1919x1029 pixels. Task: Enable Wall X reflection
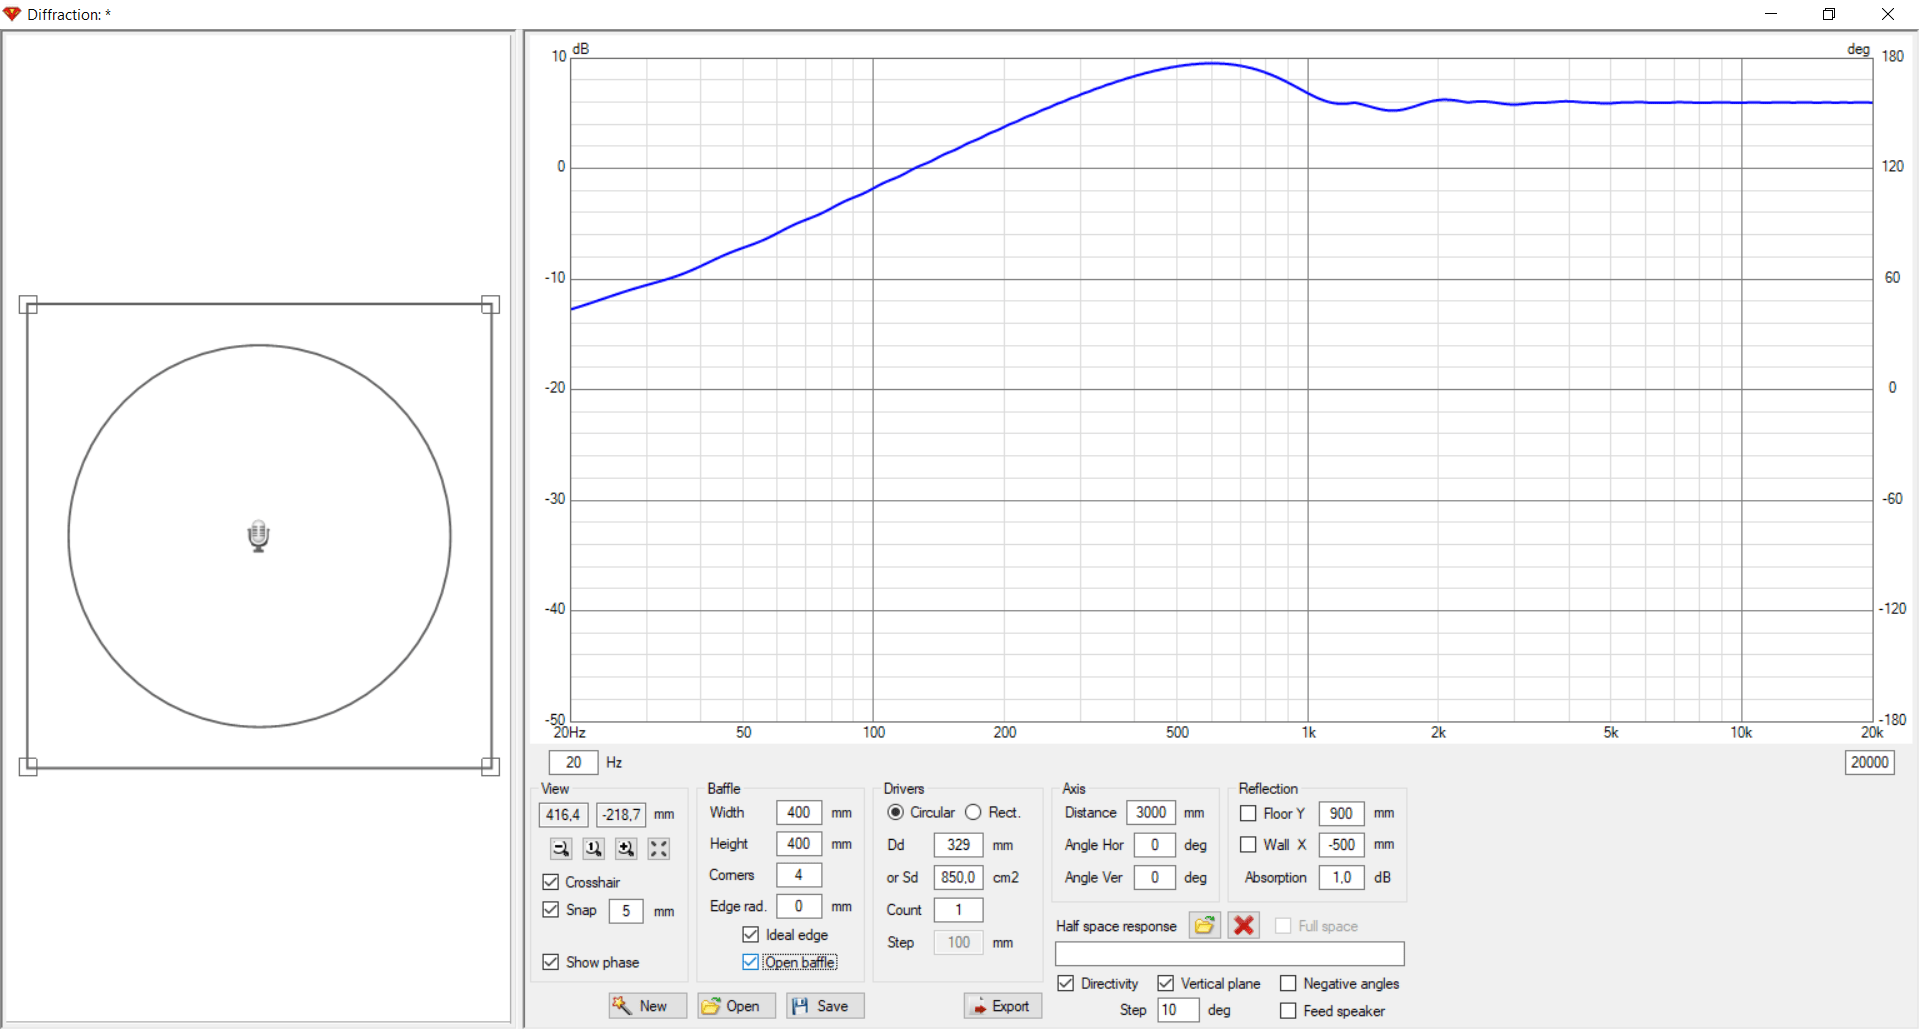1248,845
